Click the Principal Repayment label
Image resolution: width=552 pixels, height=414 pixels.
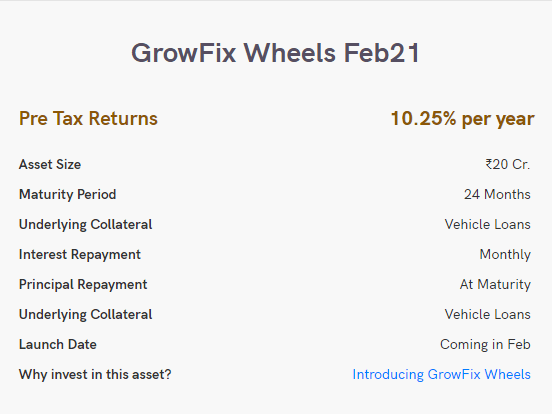pyautogui.click(x=83, y=284)
